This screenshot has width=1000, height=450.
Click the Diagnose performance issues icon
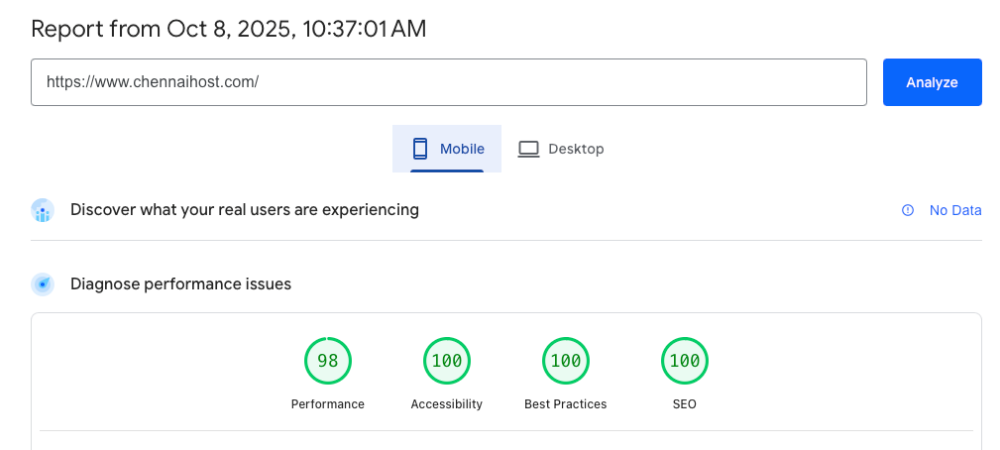[42, 284]
